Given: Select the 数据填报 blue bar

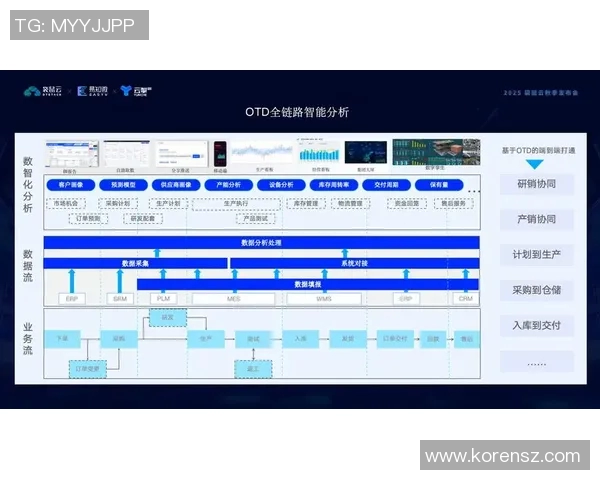Looking at the screenshot, I should click(x=308, y=284).
